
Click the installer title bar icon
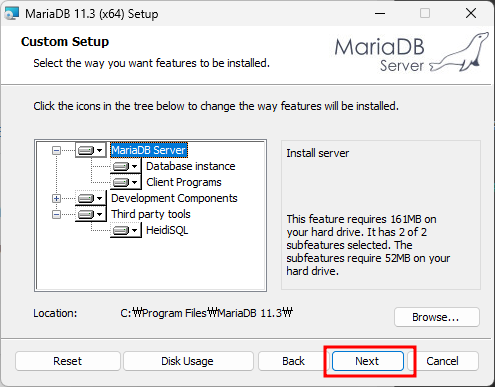coord(12,14)
